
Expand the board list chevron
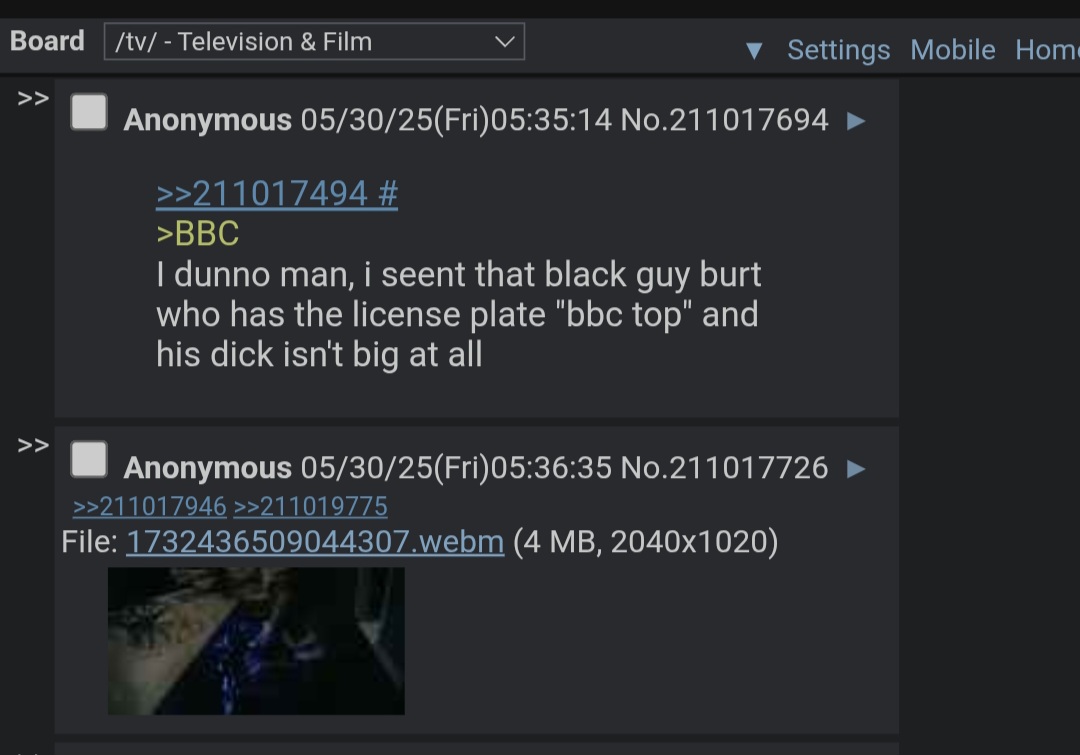504,41
